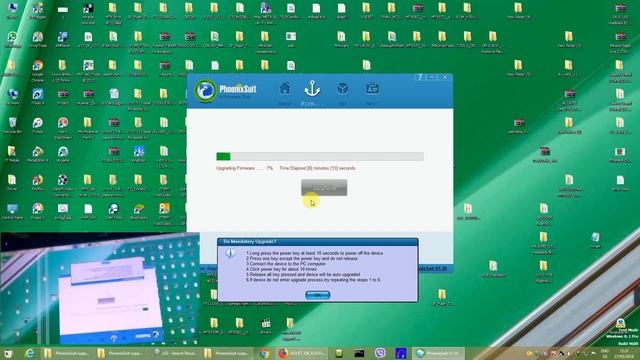
Task: Open the Firefox desktop shortcut
Action: [38, 182]
